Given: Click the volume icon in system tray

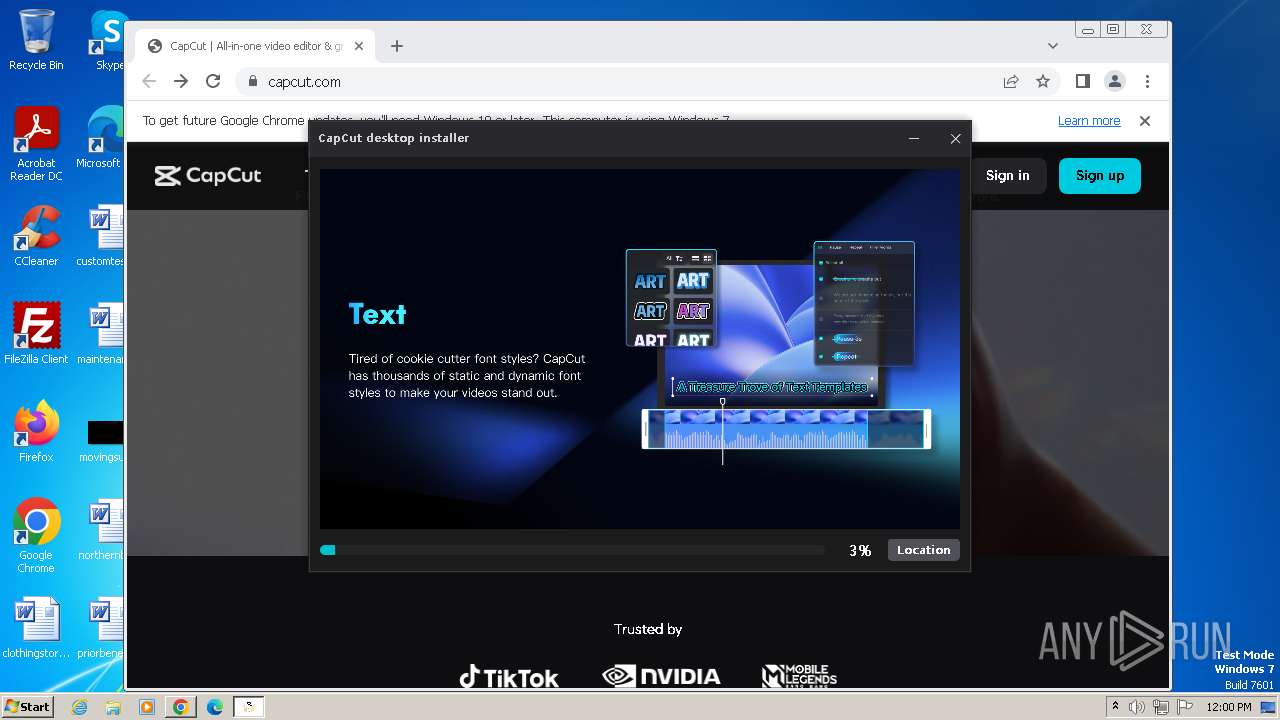Looking at the screenshot, I should (1137, 707).
